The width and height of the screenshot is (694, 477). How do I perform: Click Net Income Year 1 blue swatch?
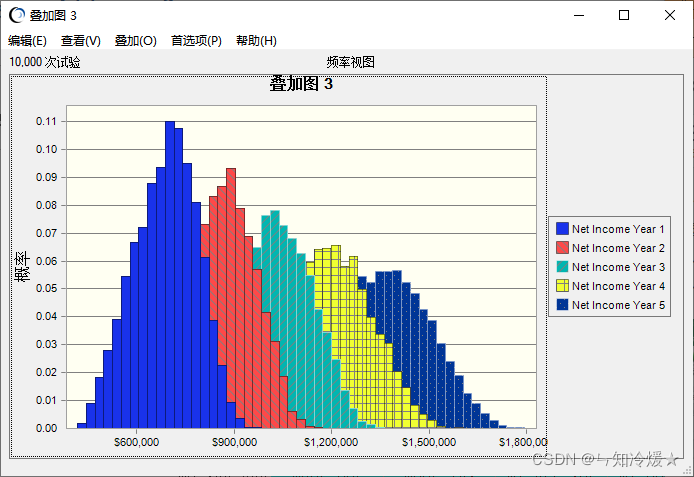click(x=562, y=229)
